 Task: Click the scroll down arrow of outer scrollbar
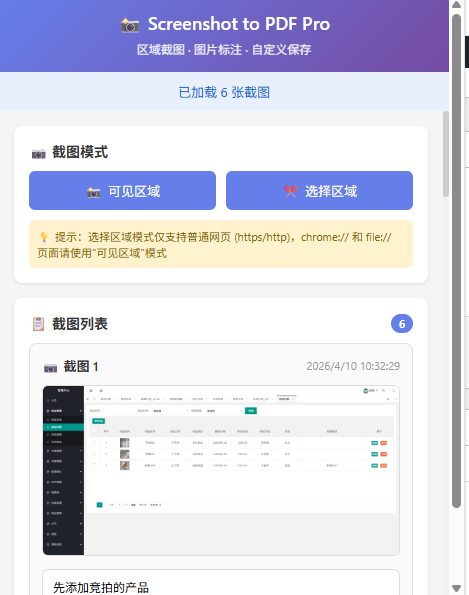pos(456,588)
